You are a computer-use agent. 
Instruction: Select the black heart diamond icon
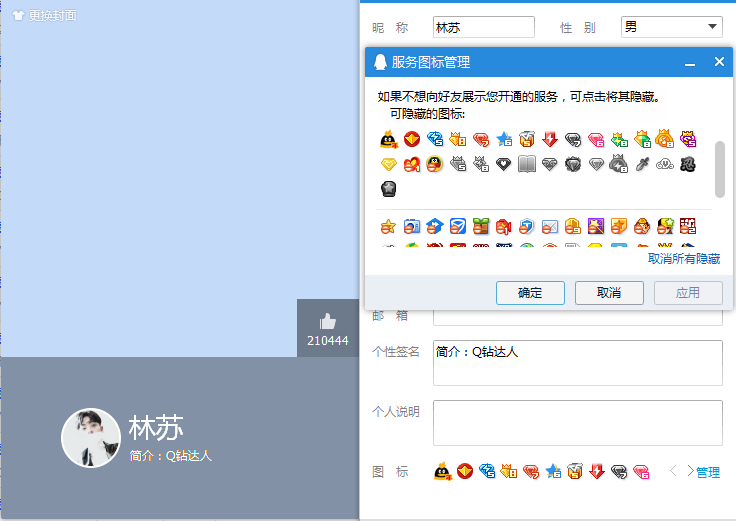pyautogui.click(x=504, y=164)
